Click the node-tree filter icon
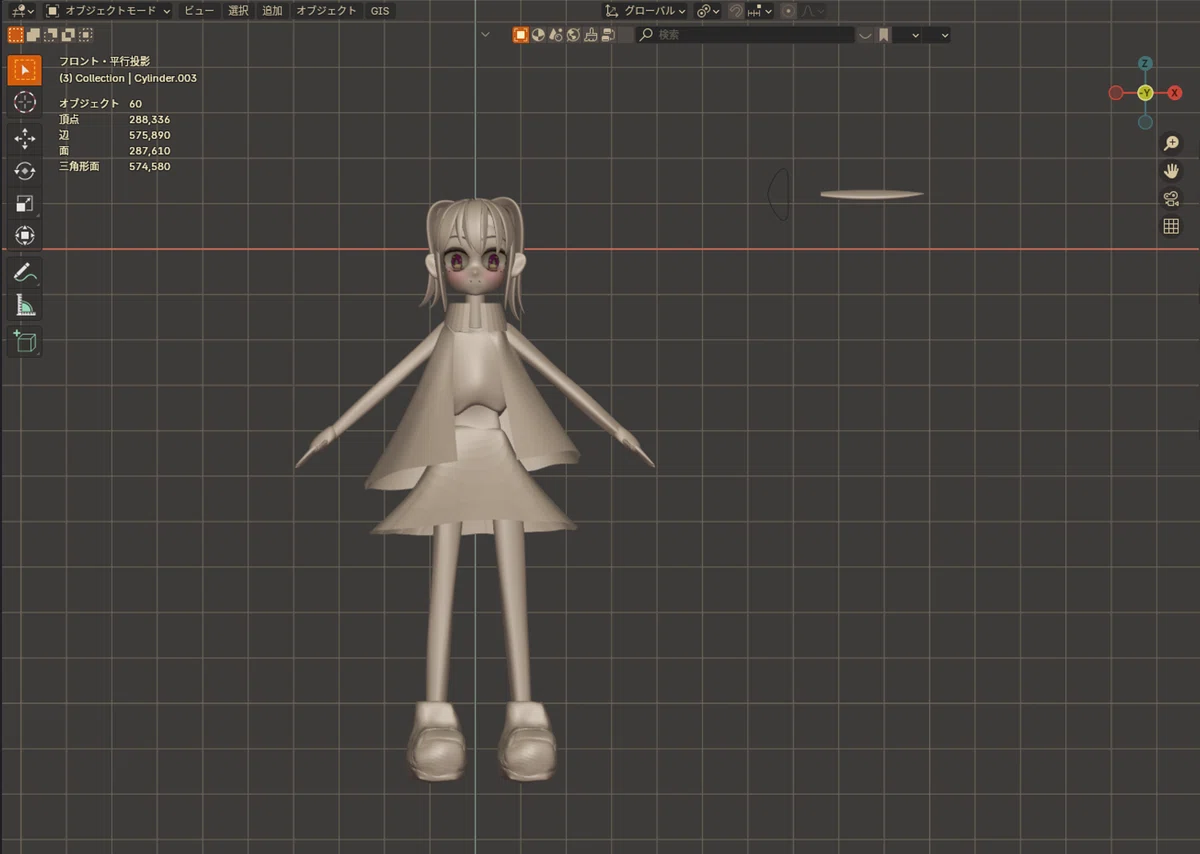The width and height of the screenshot is (1200, 854). [608, 34]
